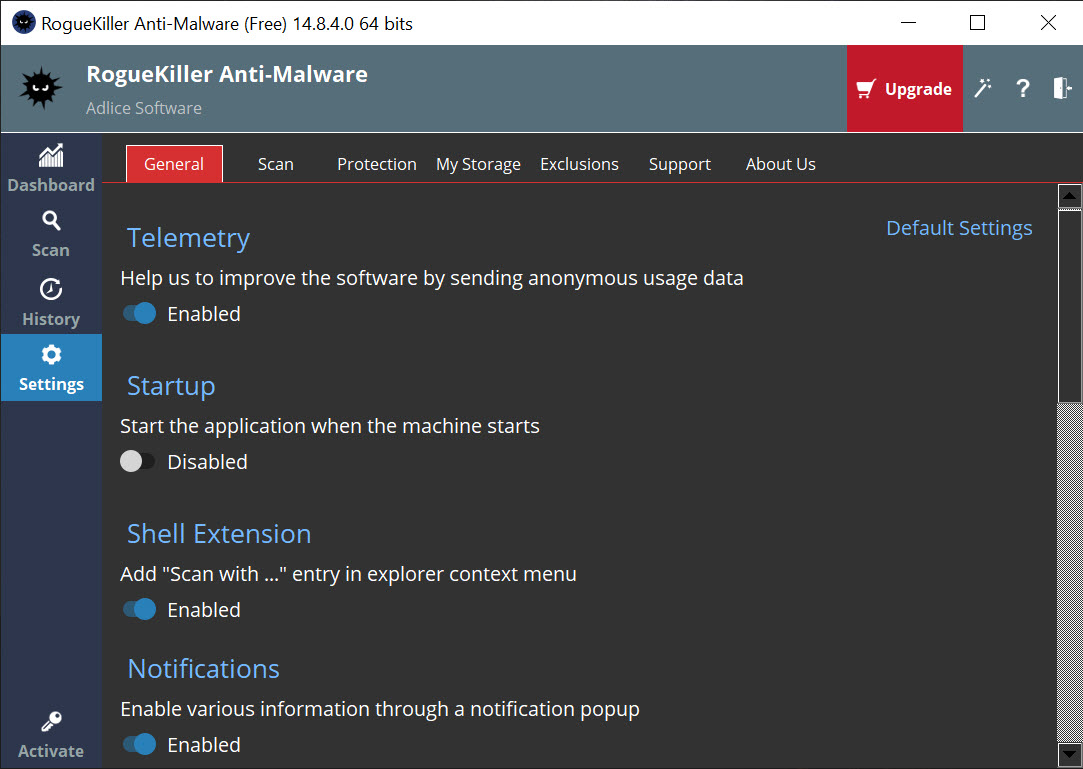Click the Default Settings link

[x=959, y=228]
